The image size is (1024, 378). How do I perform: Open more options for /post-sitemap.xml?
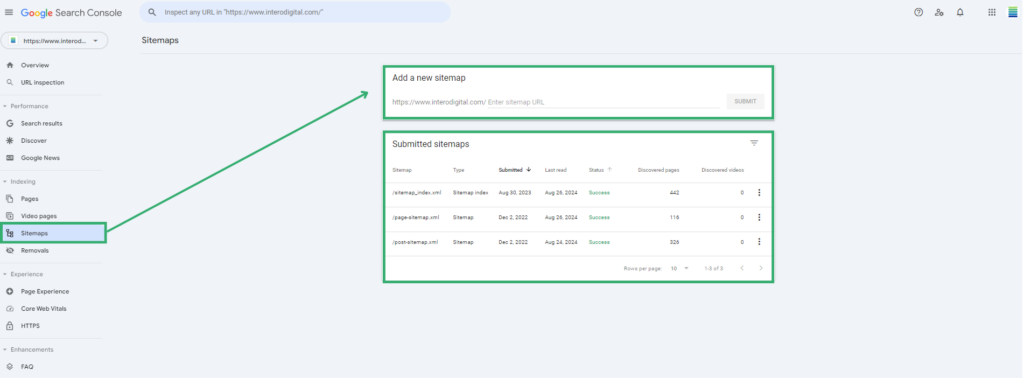(759, 242)
